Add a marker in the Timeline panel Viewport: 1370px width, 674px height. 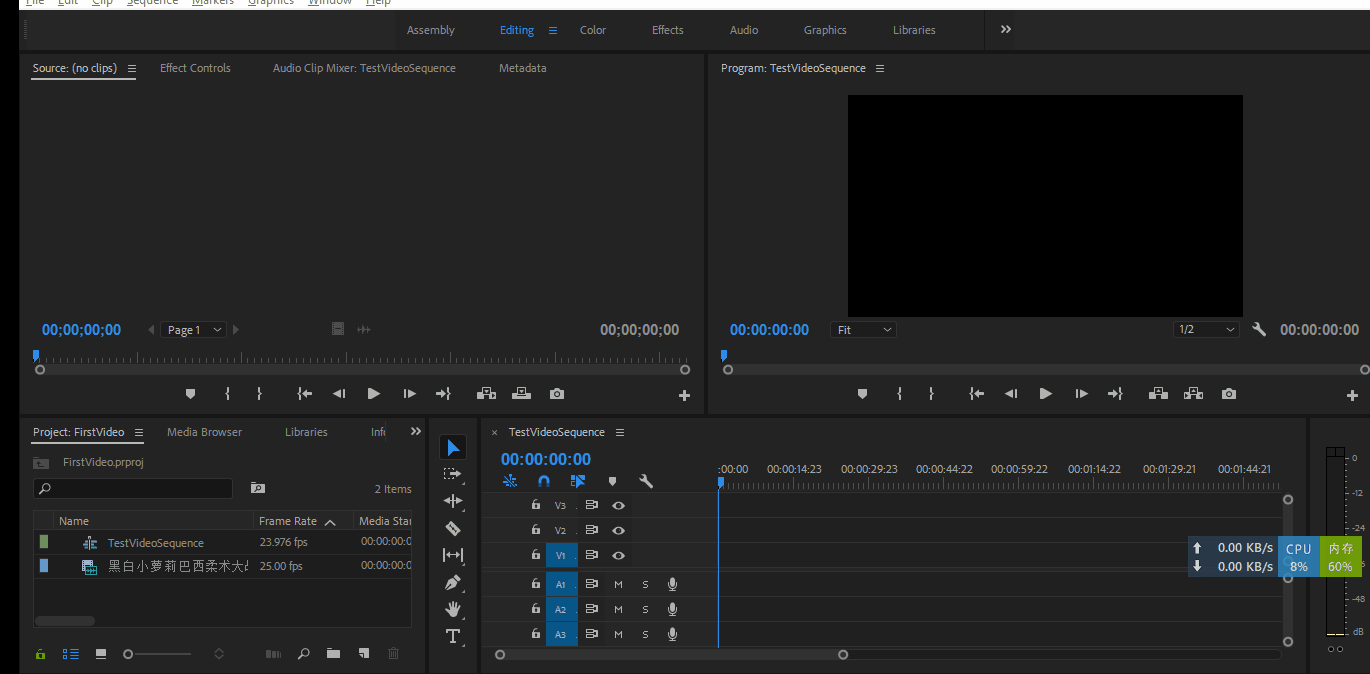(612, 481)
